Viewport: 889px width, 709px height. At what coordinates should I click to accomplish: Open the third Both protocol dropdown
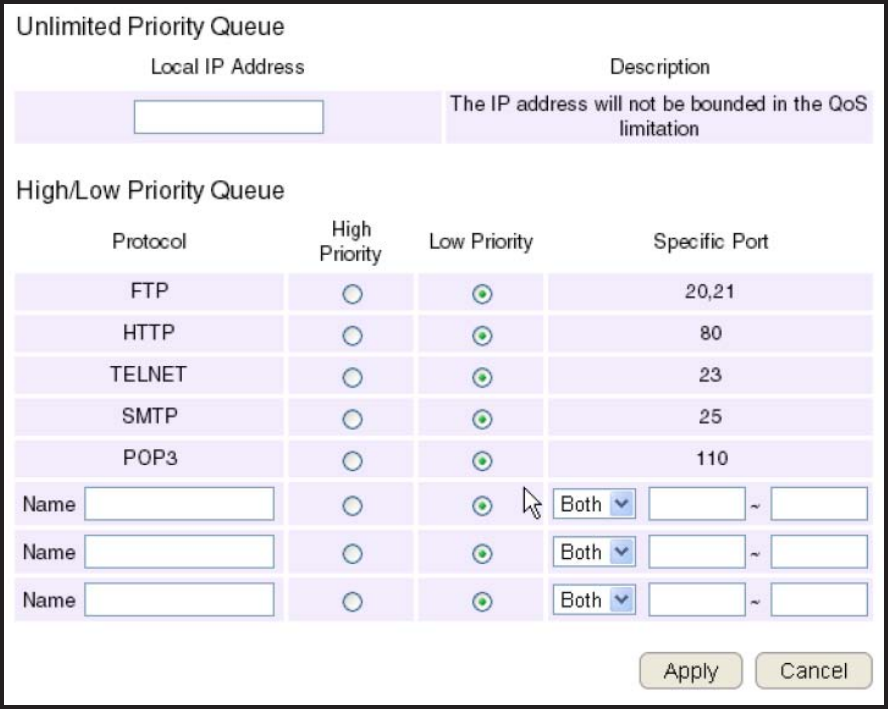click(594, 600)
